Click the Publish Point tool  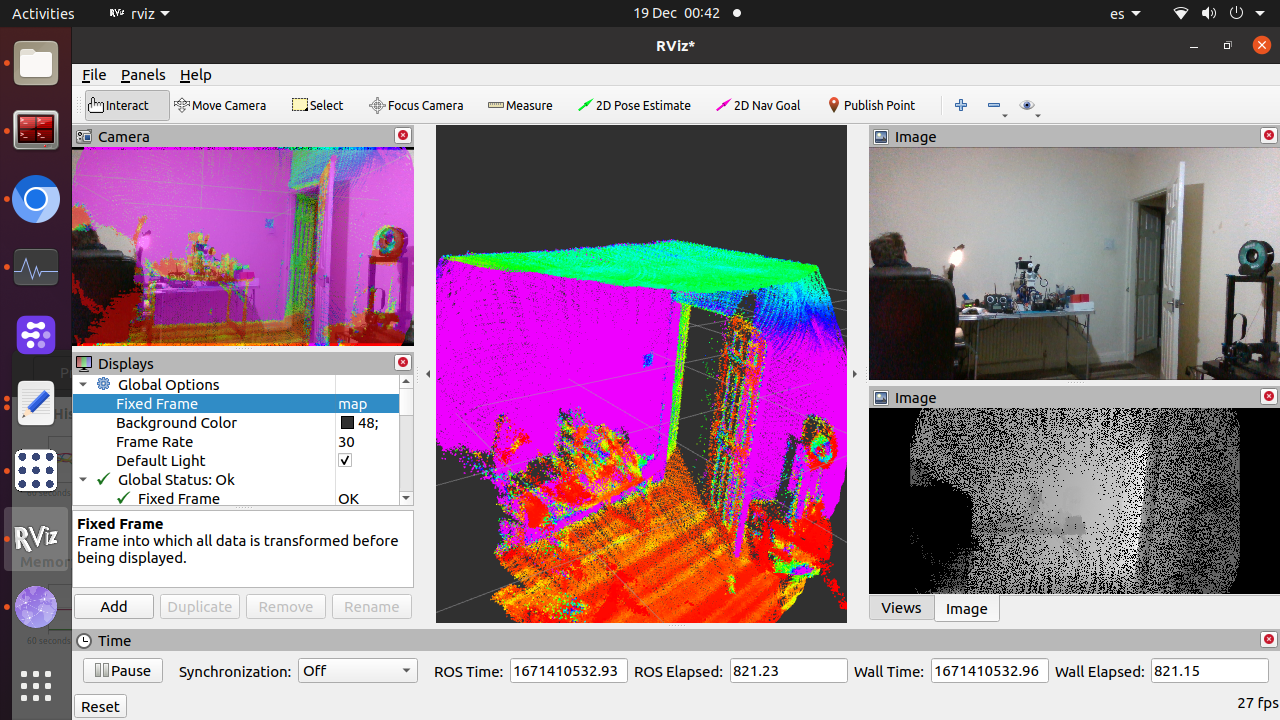pyautogui.click(x=871, y=105)
